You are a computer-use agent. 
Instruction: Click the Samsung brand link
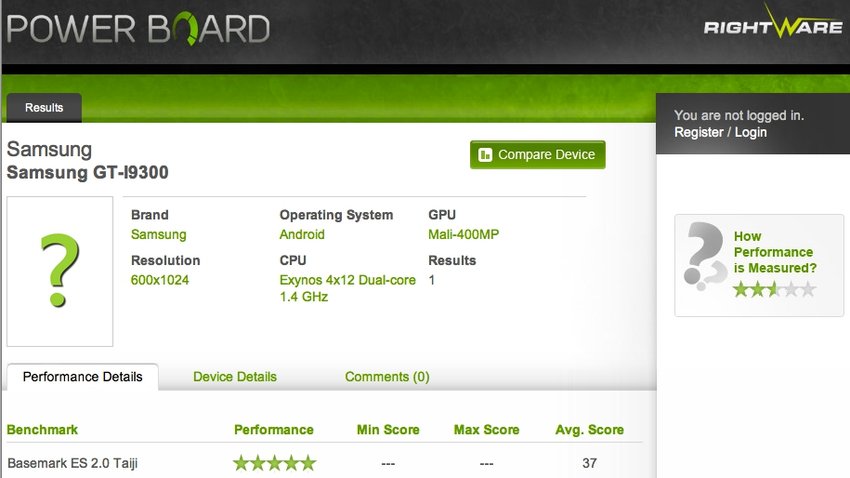(158, 235)
